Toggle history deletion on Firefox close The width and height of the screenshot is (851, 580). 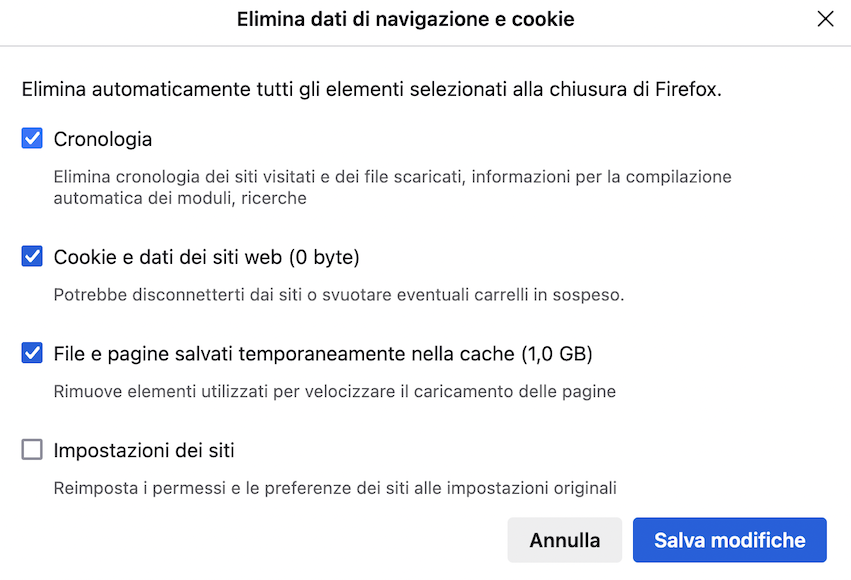coord(31,139)
